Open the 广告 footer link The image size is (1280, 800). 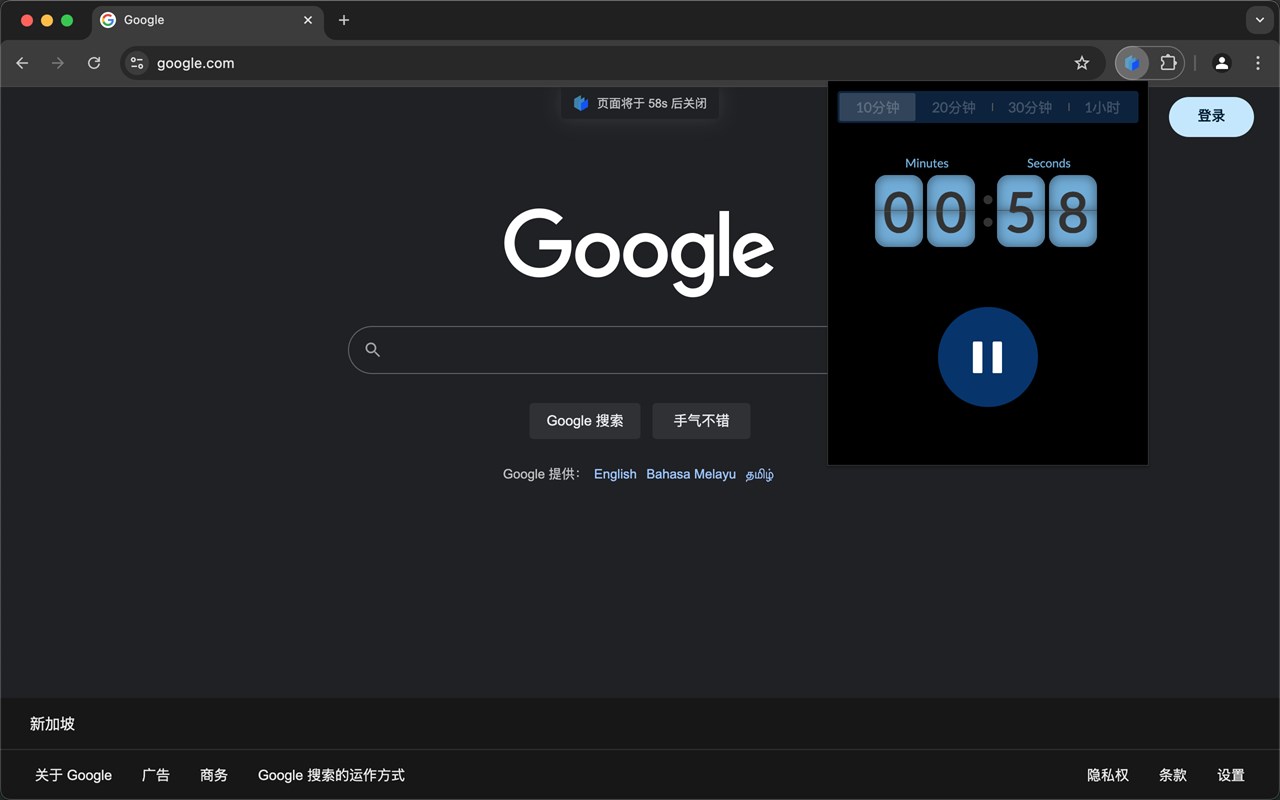(x=156, y=775)
